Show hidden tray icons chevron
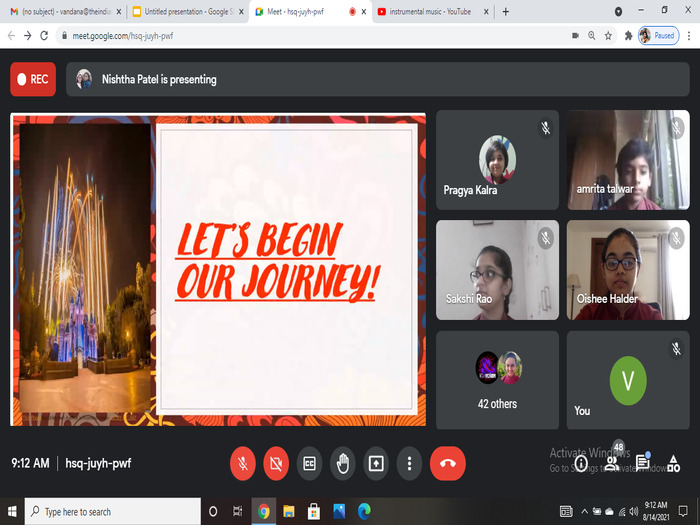The width and height of the screenshot is (700, 525). 584,512
